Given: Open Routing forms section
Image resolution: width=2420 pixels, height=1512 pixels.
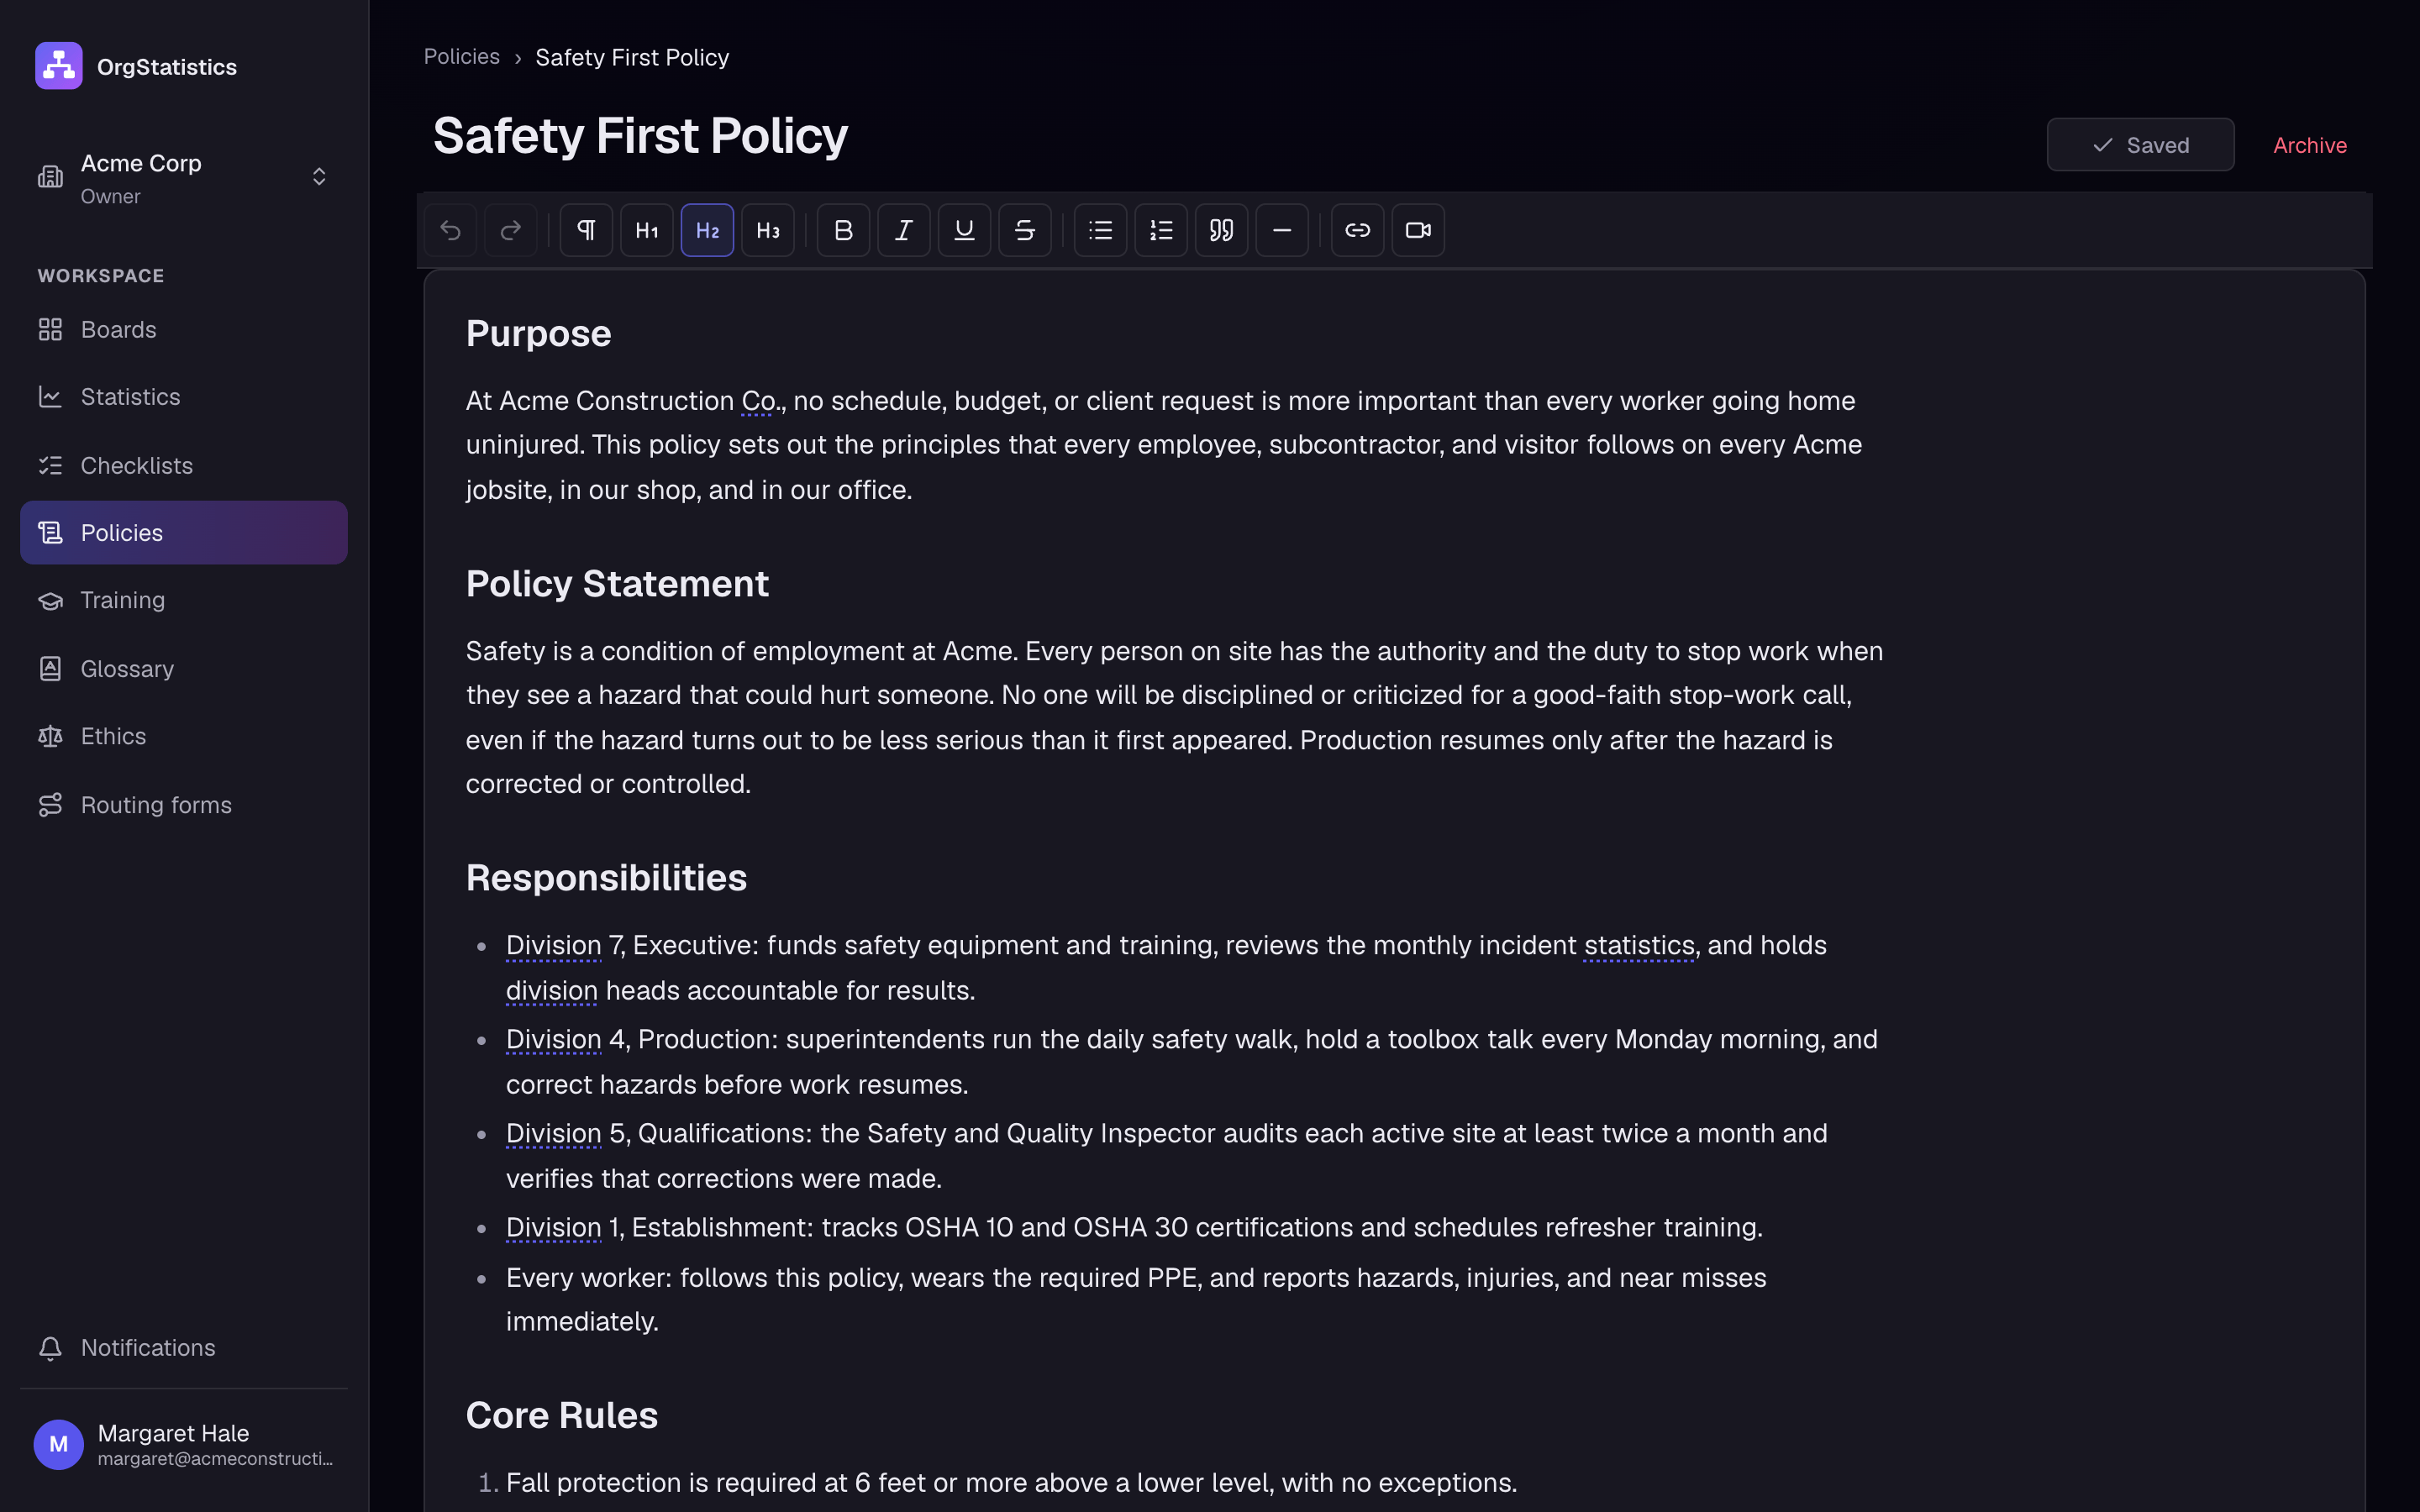Looking at the screenshot, I should [x=184, y=805].
